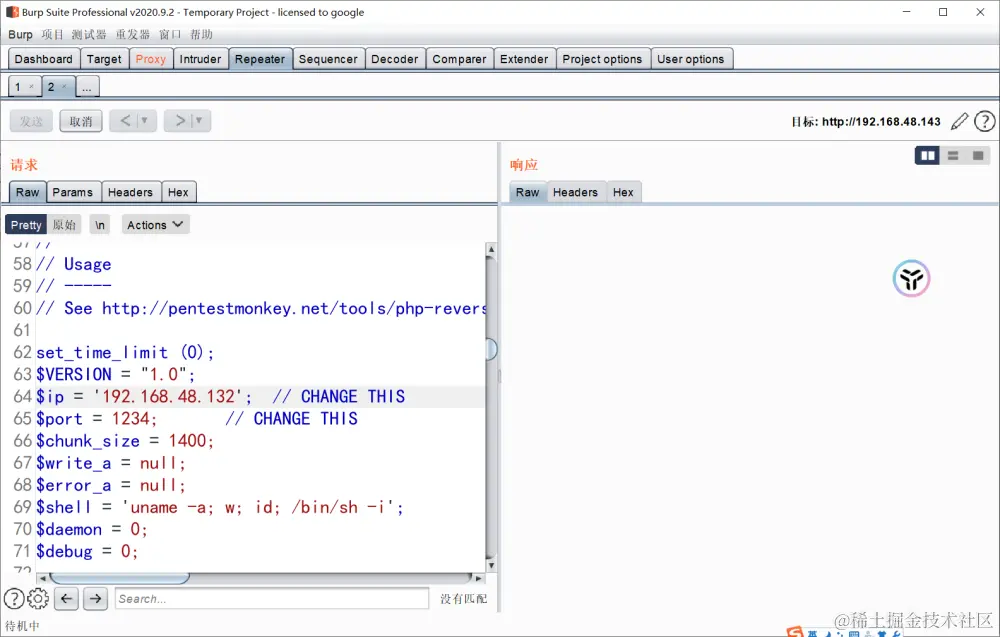Viewport: 1000px width, 637px height.
Task: Select response Raw tab
Action: pos(527,192)
